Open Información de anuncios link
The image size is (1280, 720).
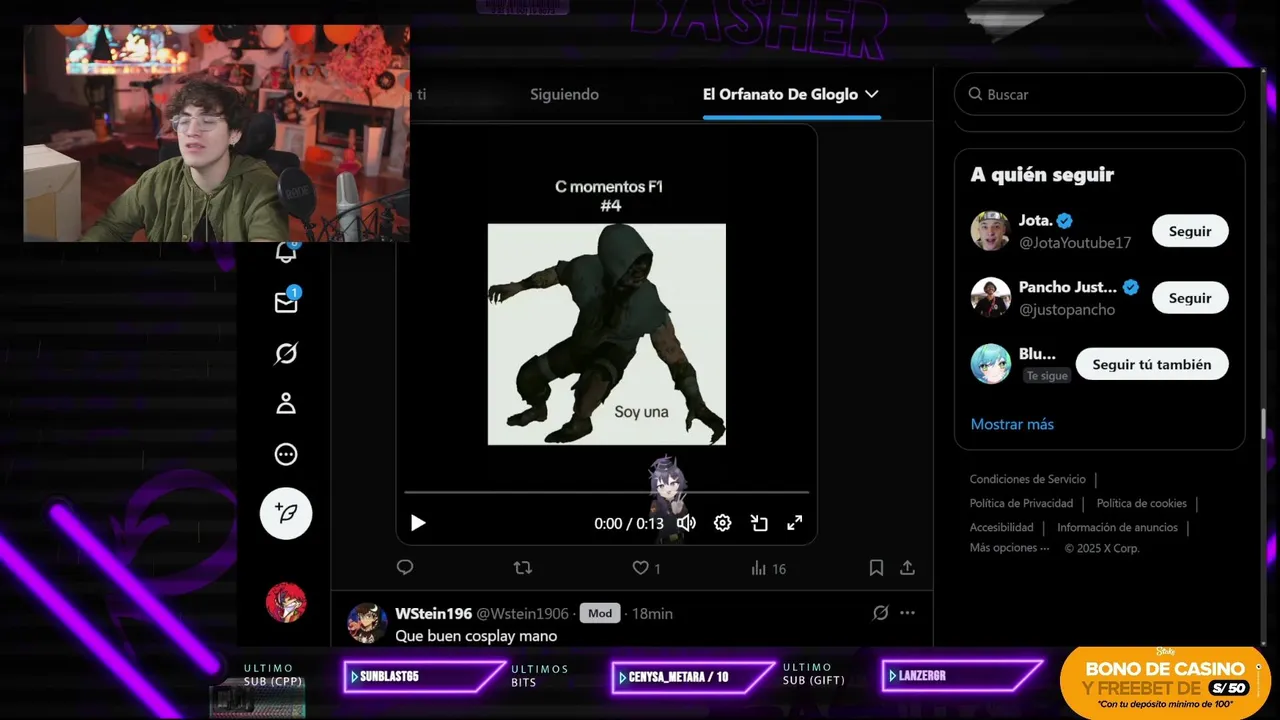1117,527
